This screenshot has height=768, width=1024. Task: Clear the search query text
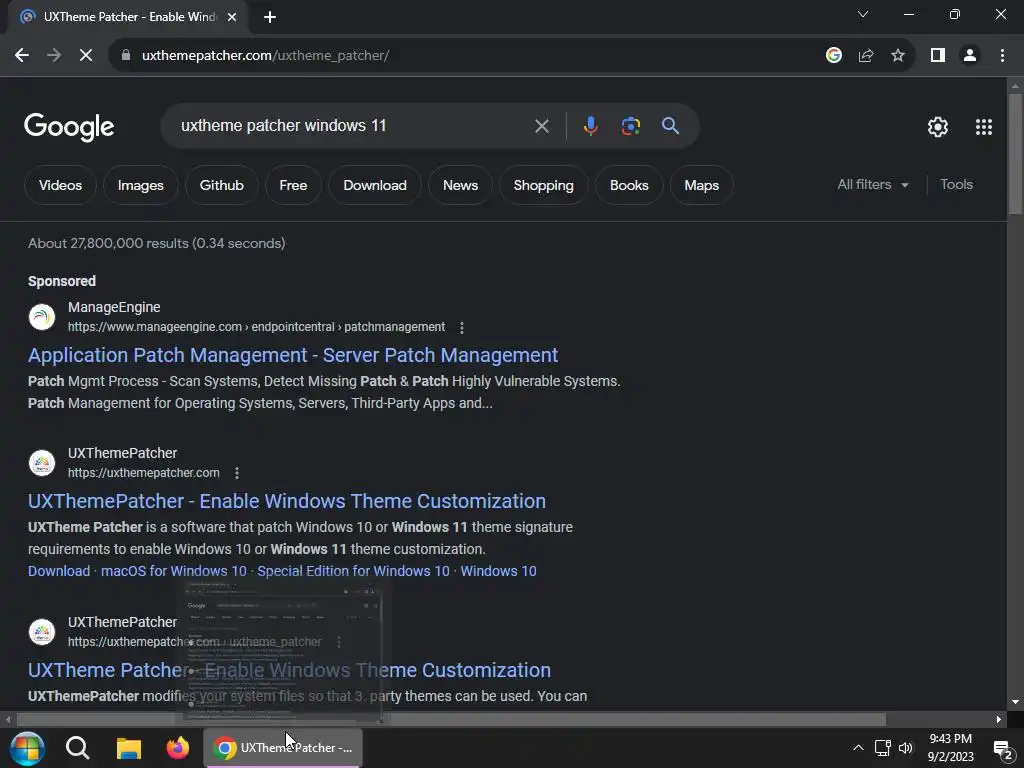click(x=541, y=126)
